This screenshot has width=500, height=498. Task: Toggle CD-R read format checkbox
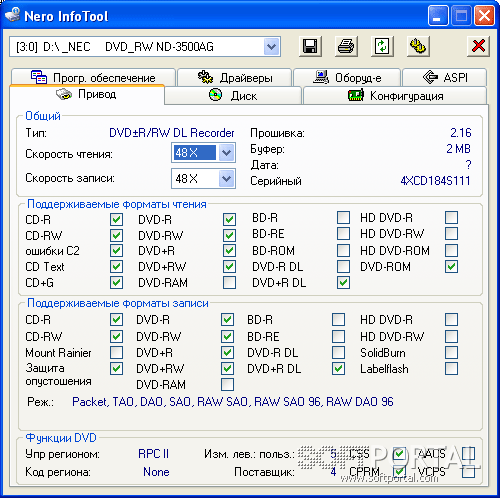(x=116, y=220)
